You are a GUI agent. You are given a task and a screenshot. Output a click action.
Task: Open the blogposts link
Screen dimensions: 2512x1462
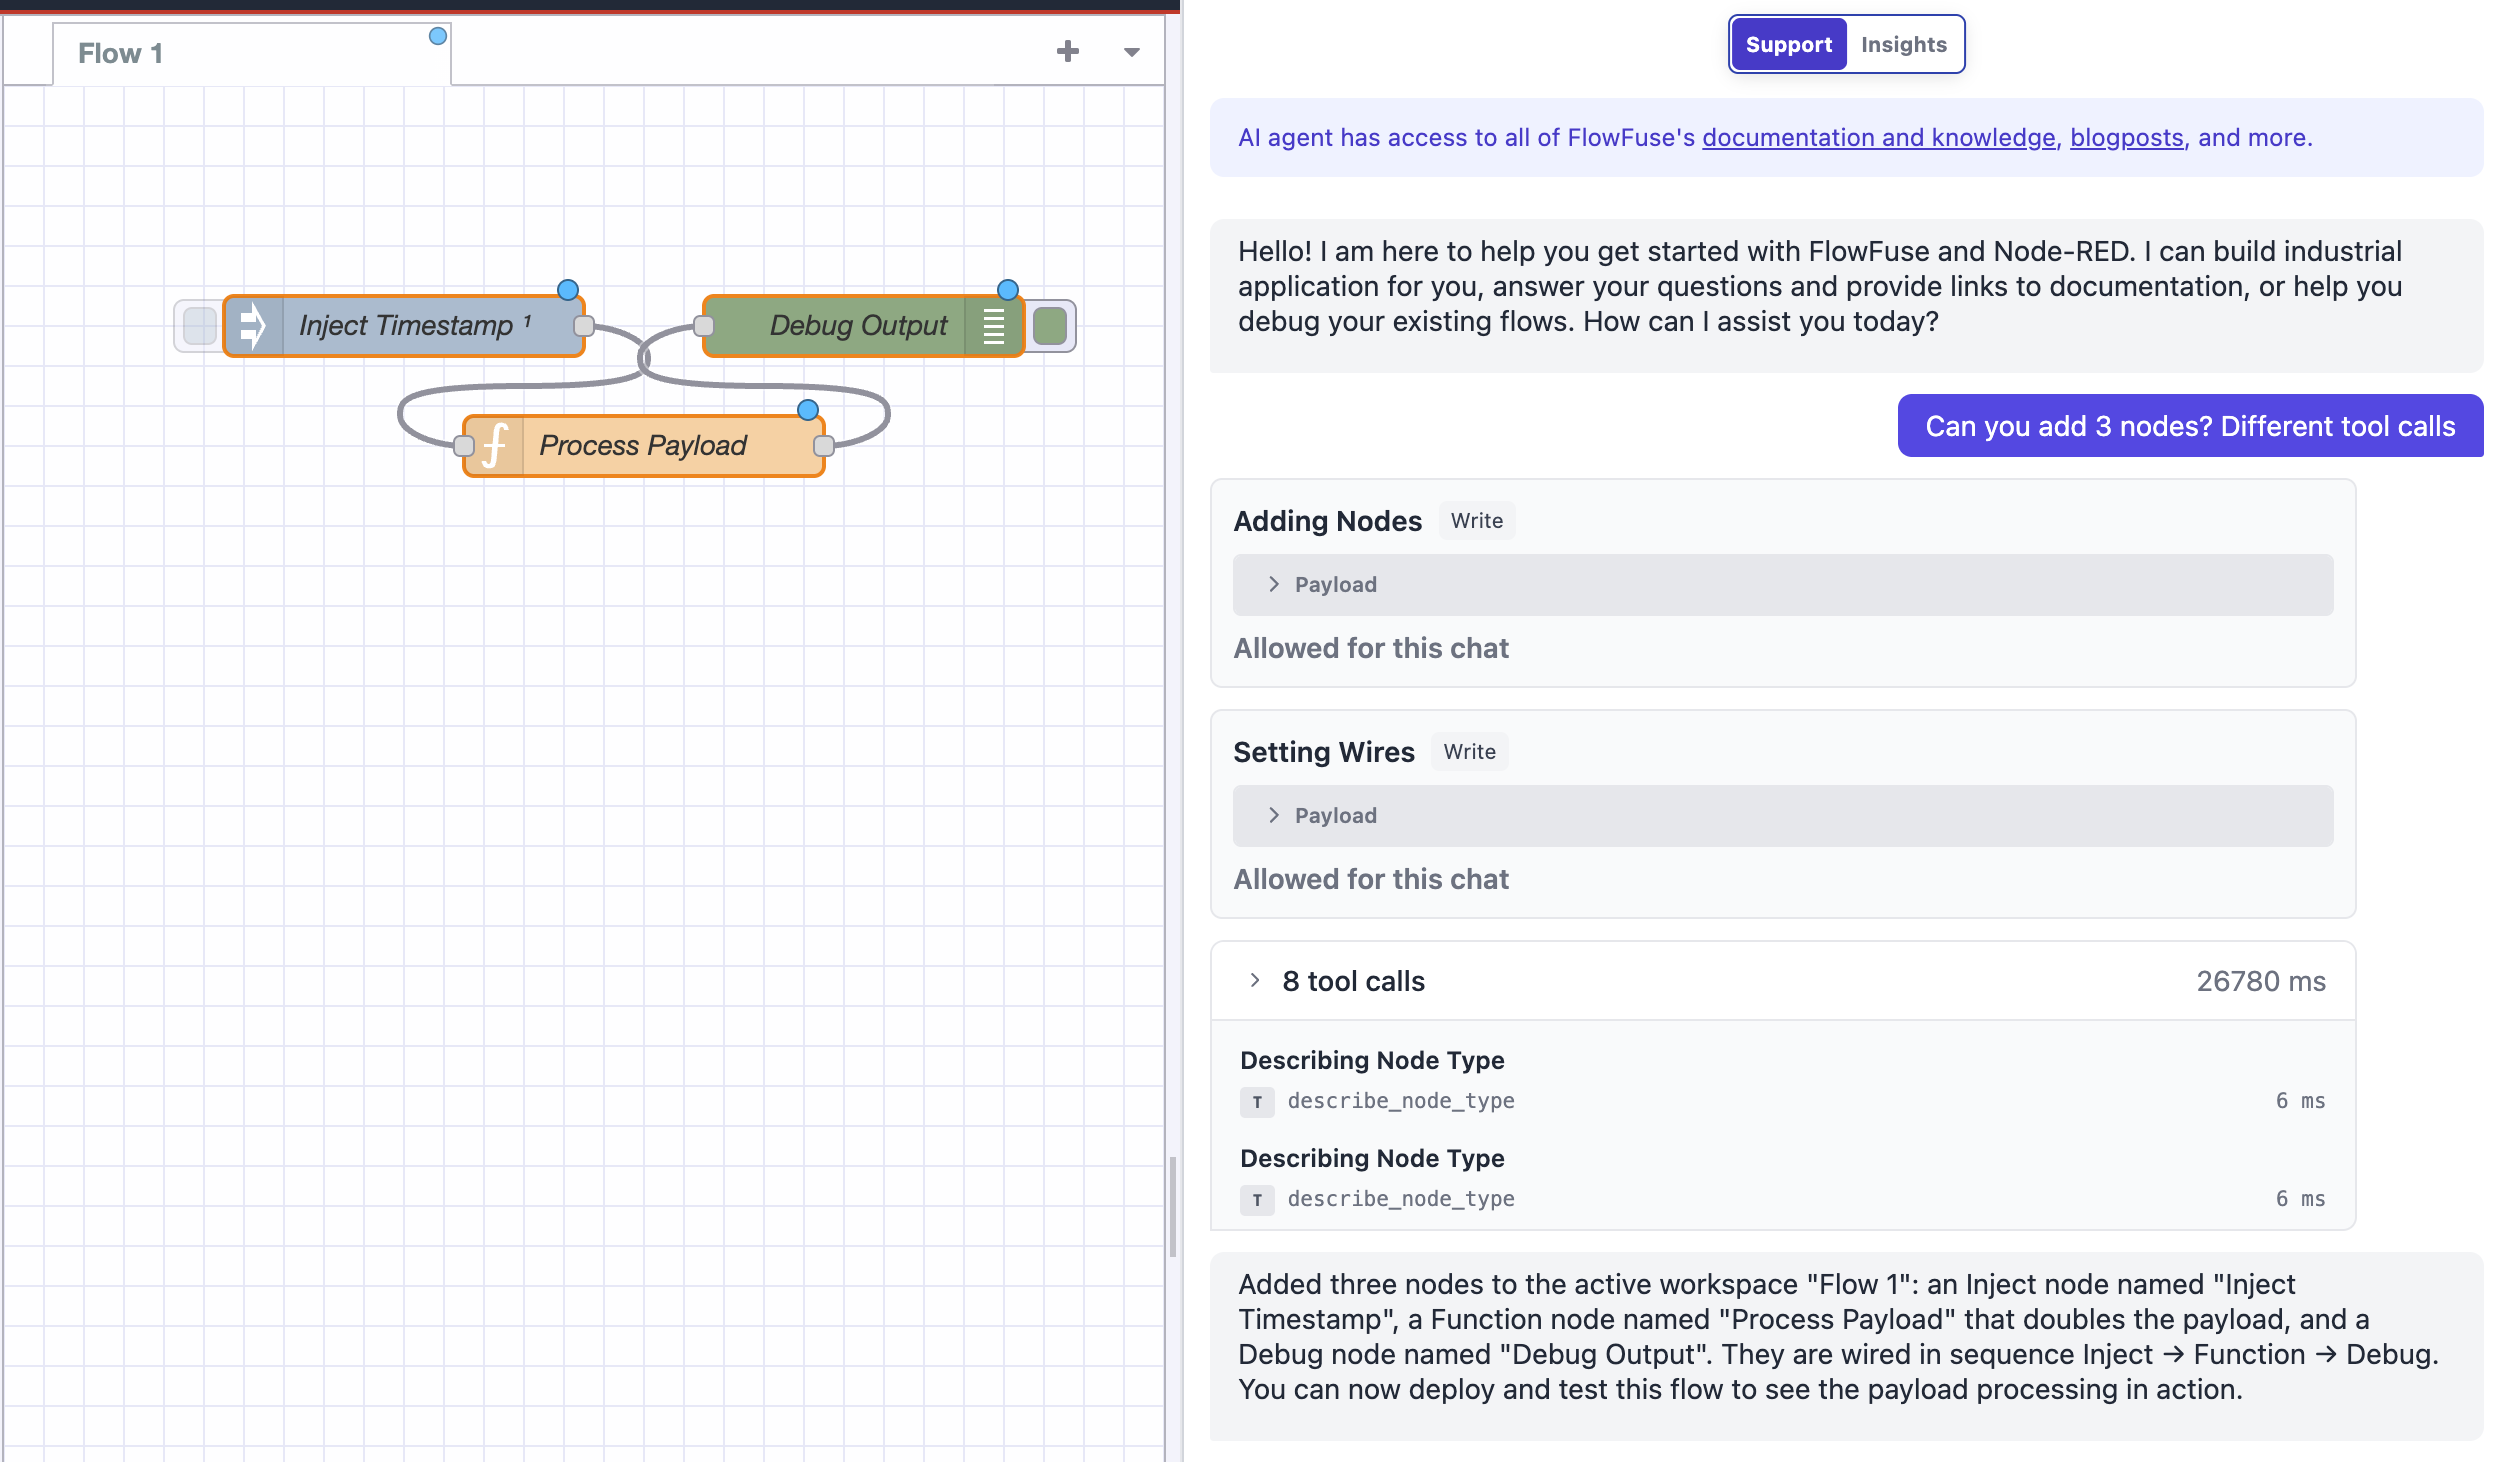(x=2127, y=138)
